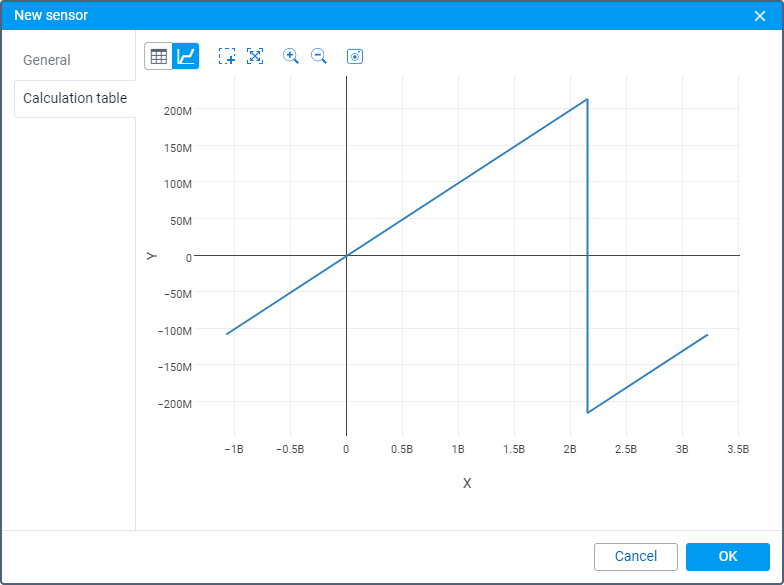
Task: Click the 2B X-axis label
Action: 570,449
